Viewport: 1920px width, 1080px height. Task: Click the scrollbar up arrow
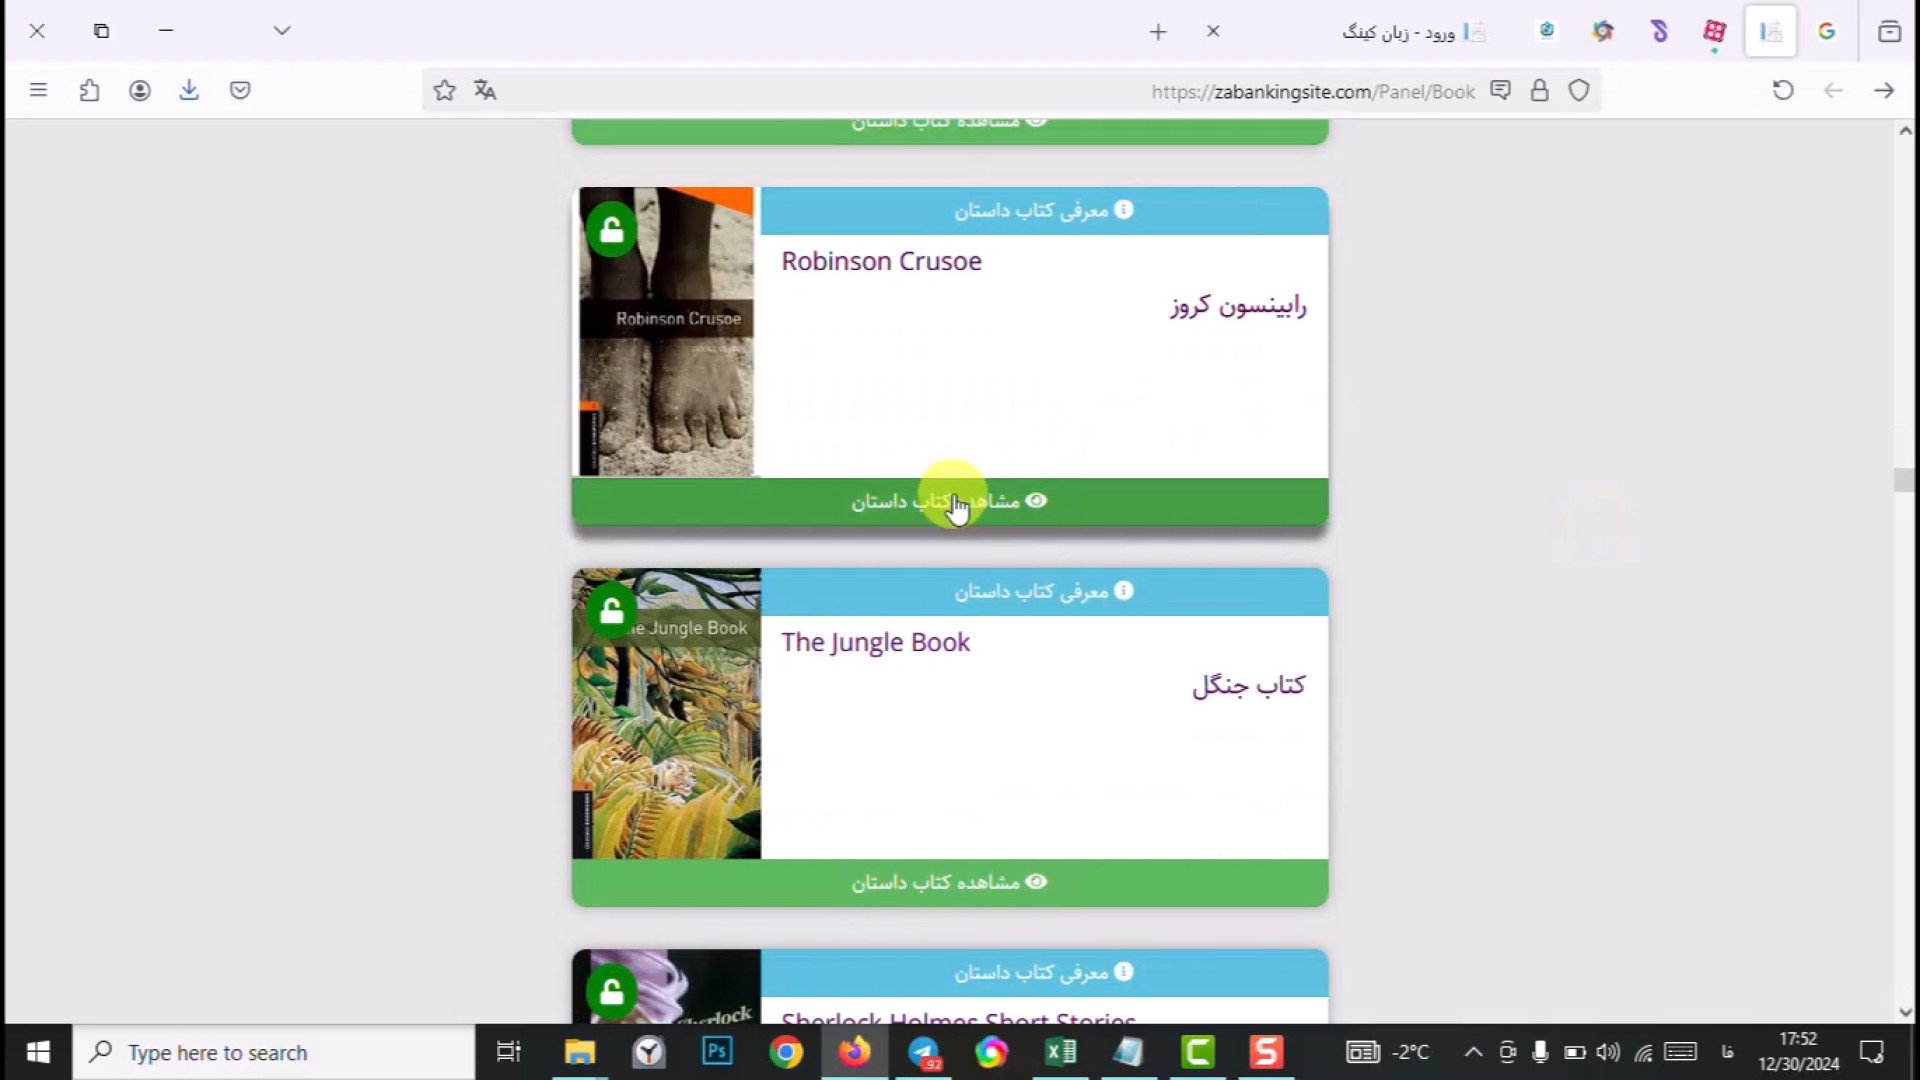pyautogui.click(x=1905, y=131)
